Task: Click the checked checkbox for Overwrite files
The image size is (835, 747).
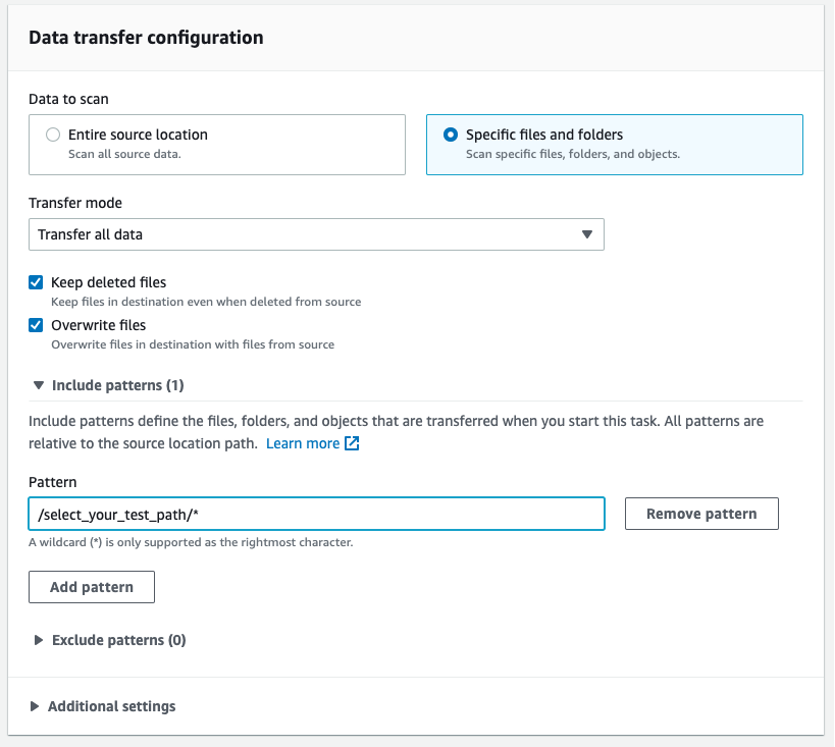Action: 36,325
